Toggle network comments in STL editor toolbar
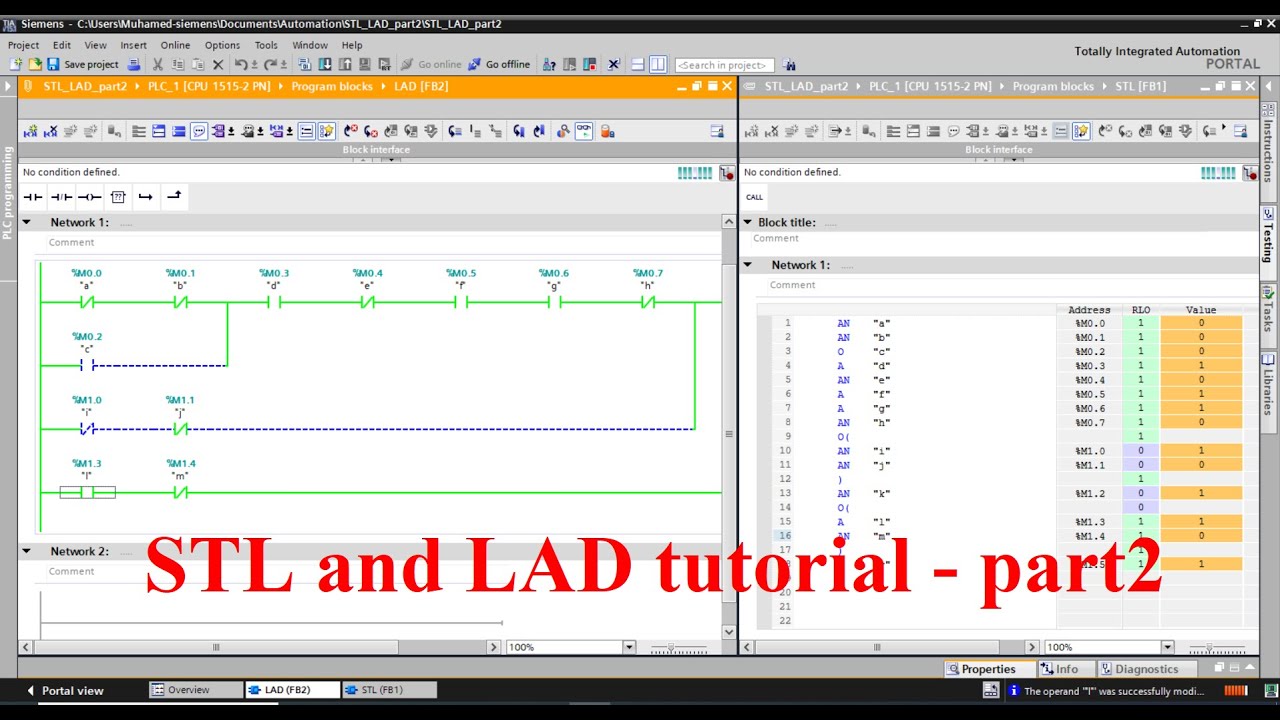1280x720 pixels. [x=1060, y=131]
